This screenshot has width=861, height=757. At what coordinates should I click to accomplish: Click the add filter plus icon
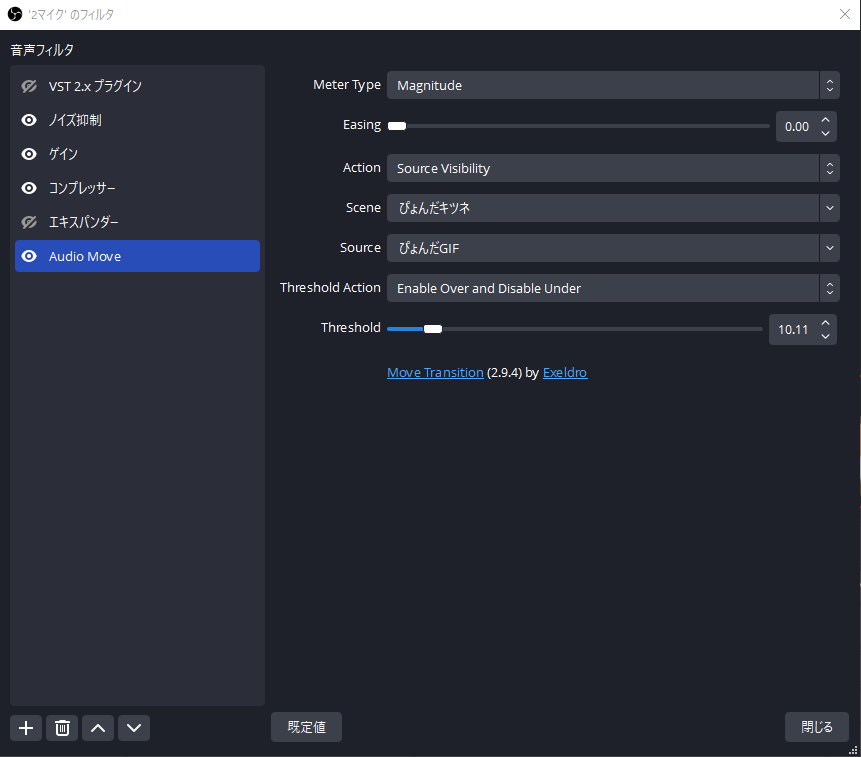[x=26, y=728]
